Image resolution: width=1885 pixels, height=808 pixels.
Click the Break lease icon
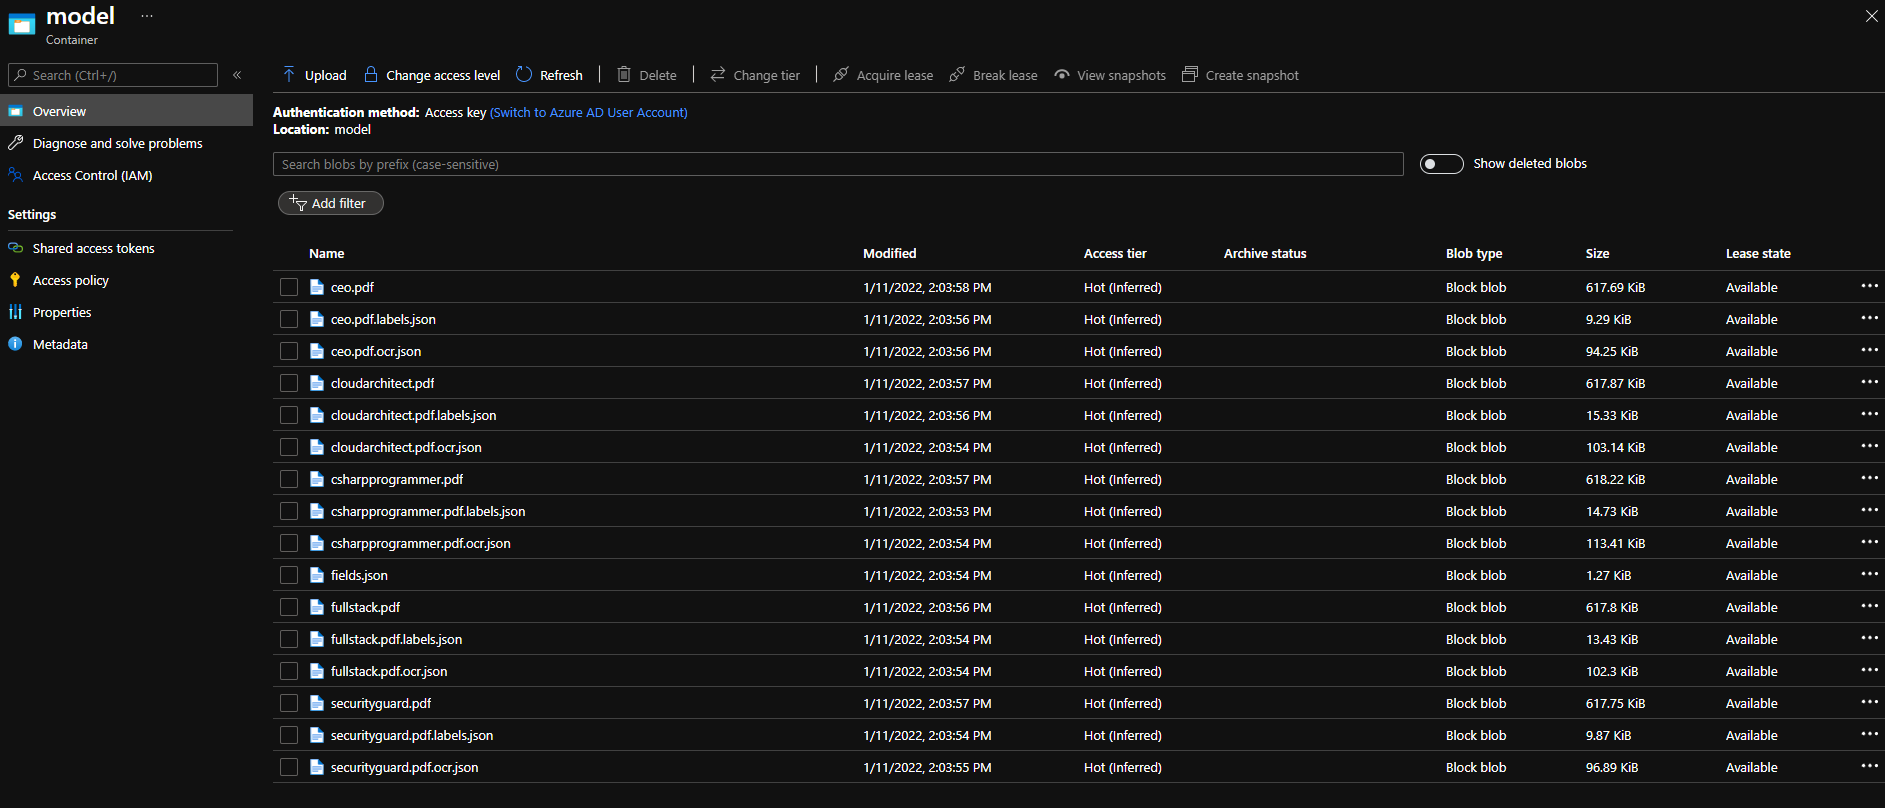tap(957, 75)
